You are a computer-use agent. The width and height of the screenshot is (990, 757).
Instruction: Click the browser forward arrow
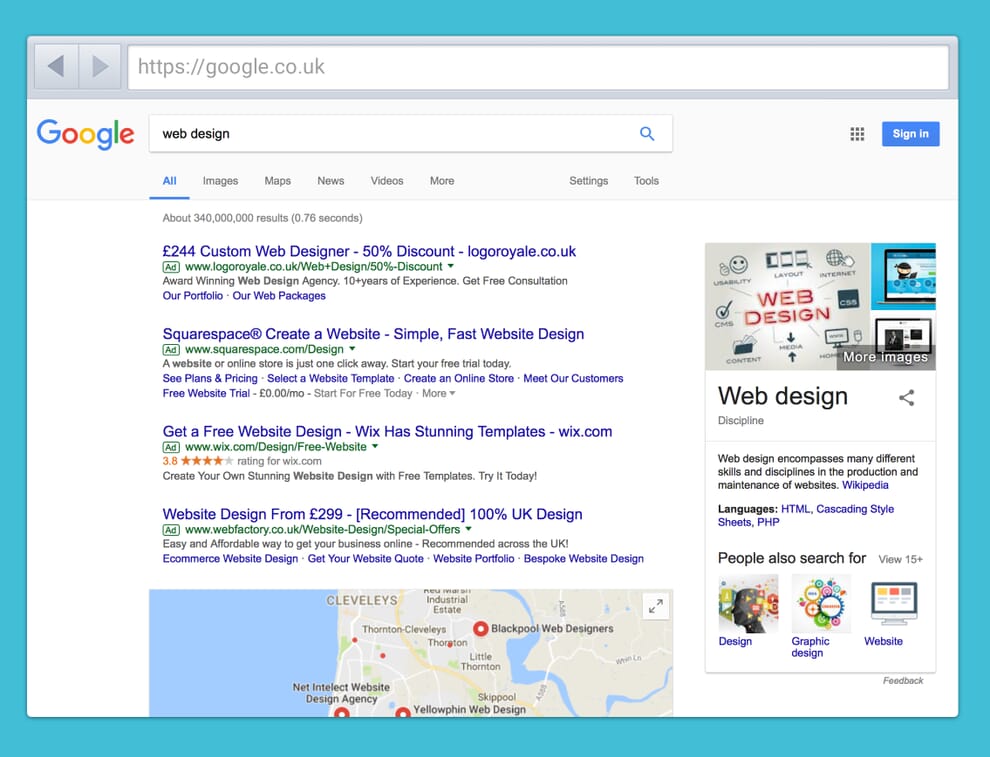(99, 66)
